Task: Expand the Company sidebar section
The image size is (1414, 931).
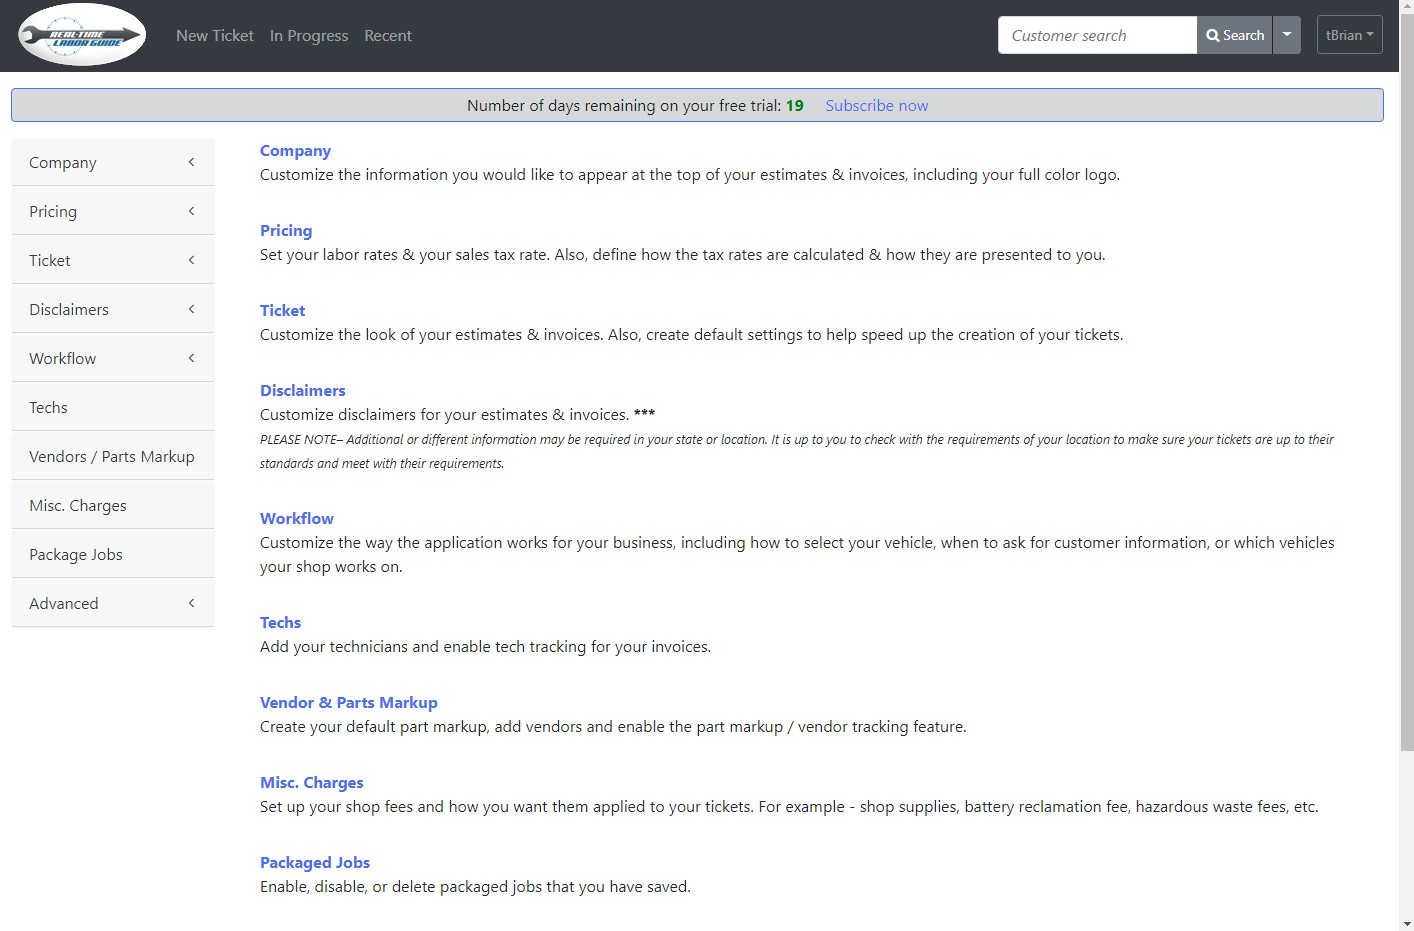Action: coord(113,162)
